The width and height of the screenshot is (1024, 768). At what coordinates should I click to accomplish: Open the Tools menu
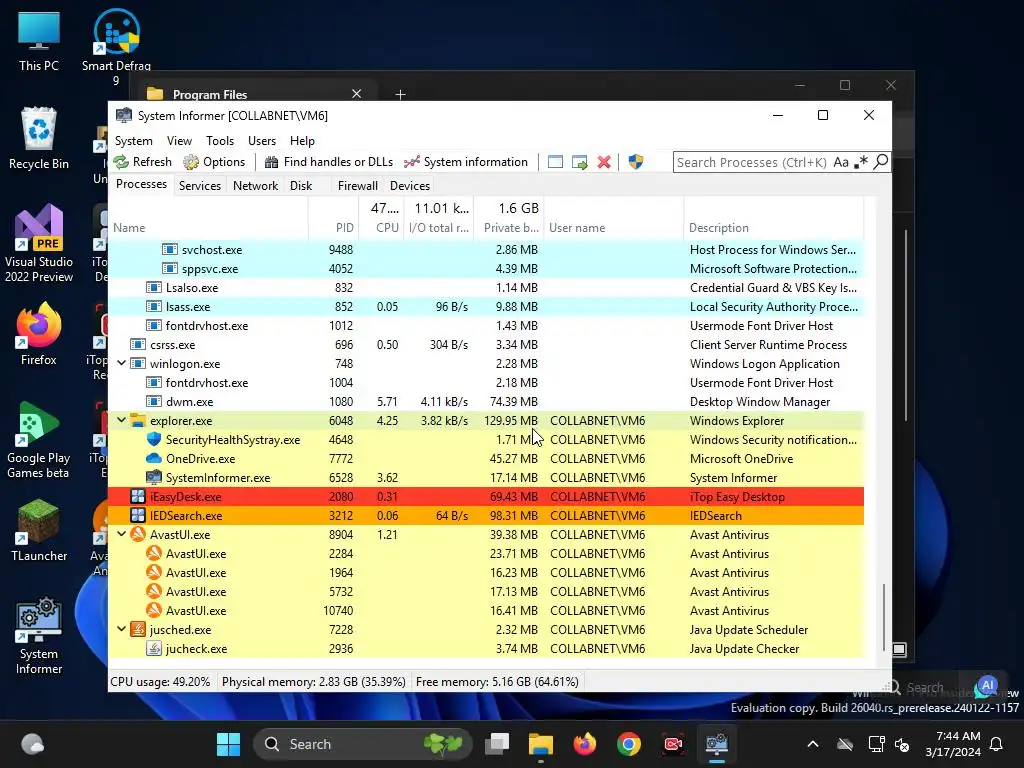click(x=220, y=141)
